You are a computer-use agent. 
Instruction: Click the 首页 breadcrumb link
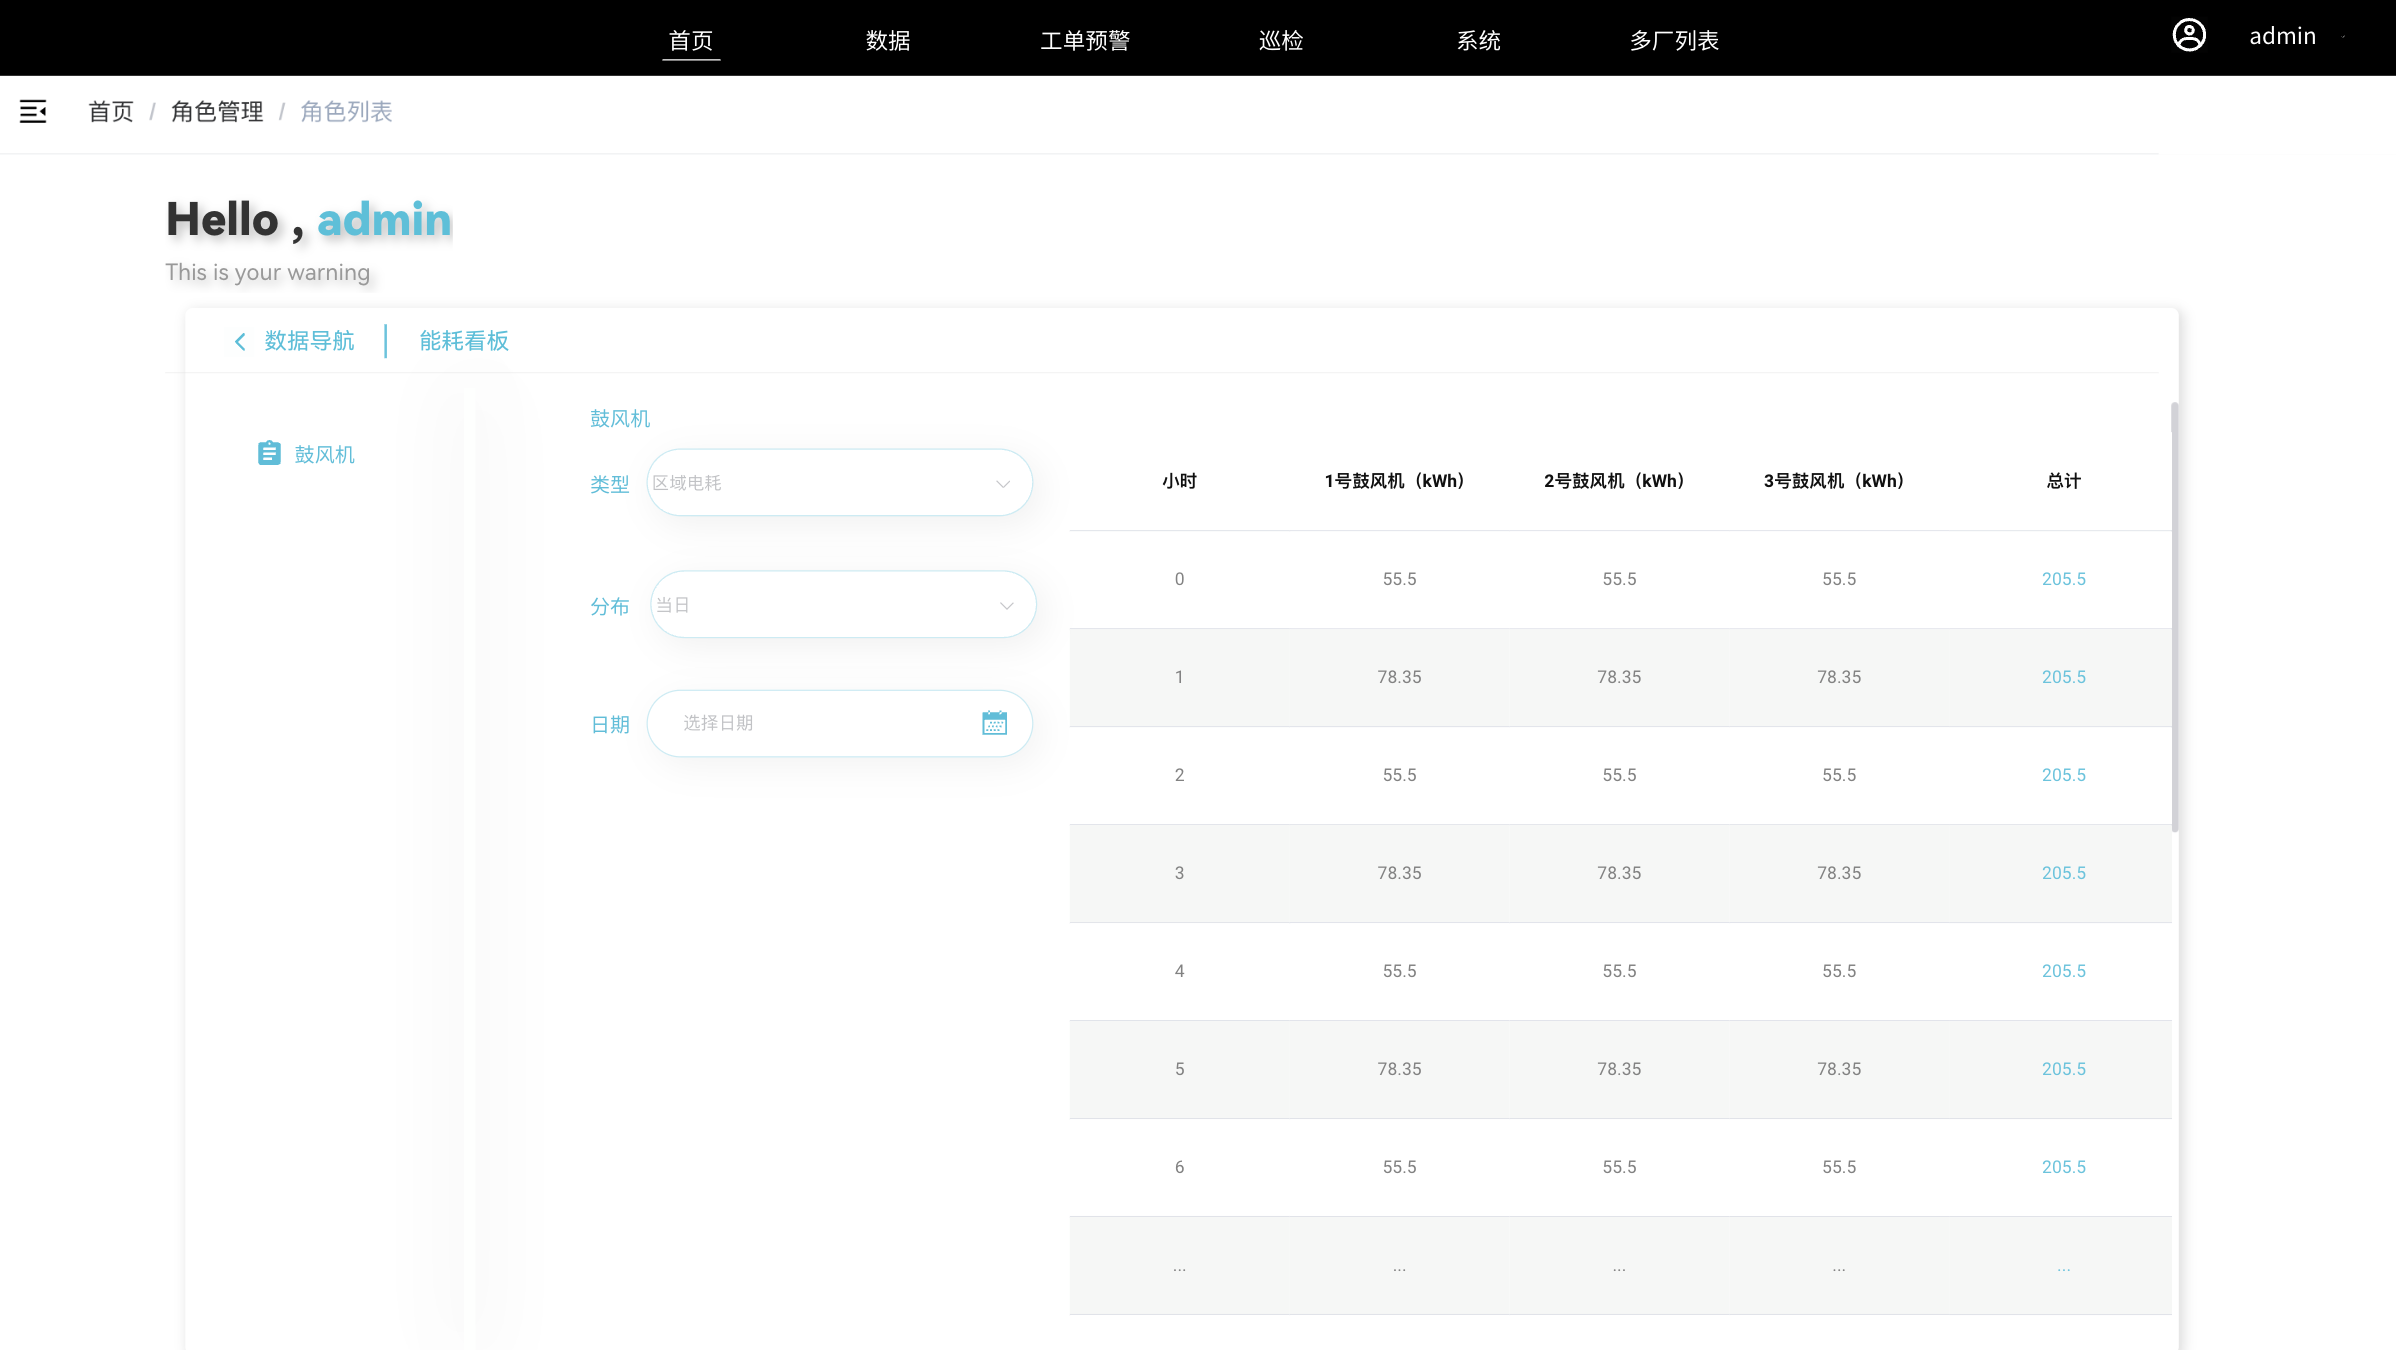[111, 112]
